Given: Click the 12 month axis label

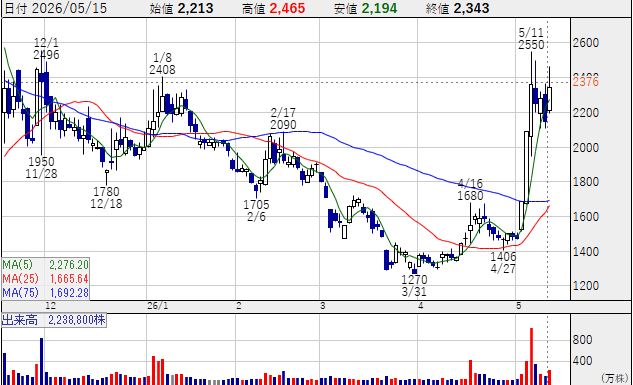Looking at the screenshot, I should tap(50, 306).
